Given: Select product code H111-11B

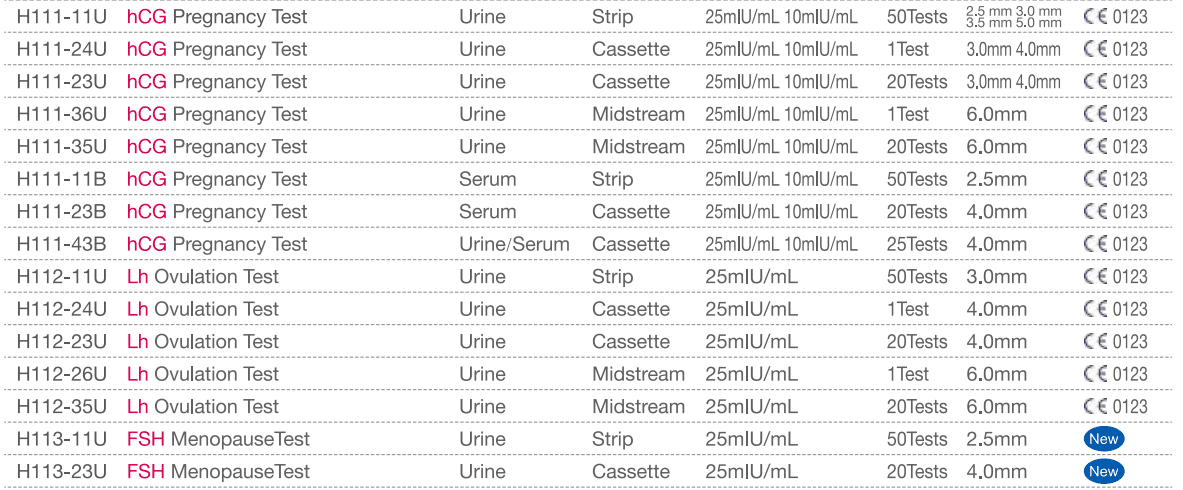Looking at the screenshot, I should point(62,179).
